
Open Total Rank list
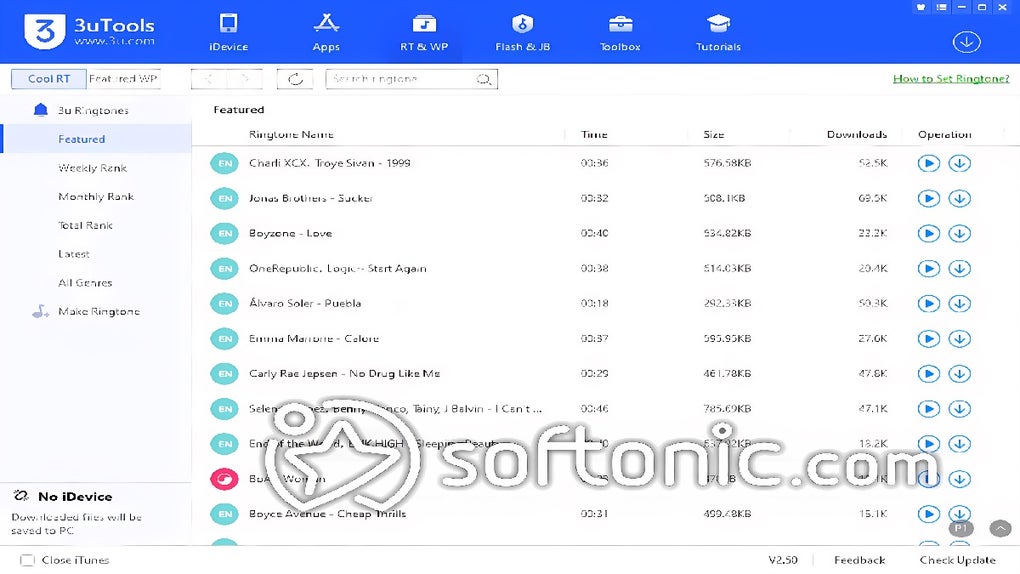click(85, 225)
